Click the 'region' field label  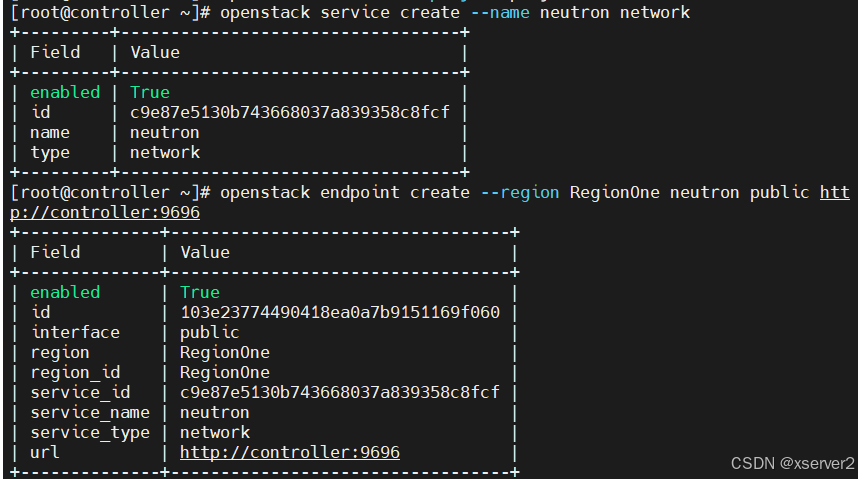[x=60, y=353]
